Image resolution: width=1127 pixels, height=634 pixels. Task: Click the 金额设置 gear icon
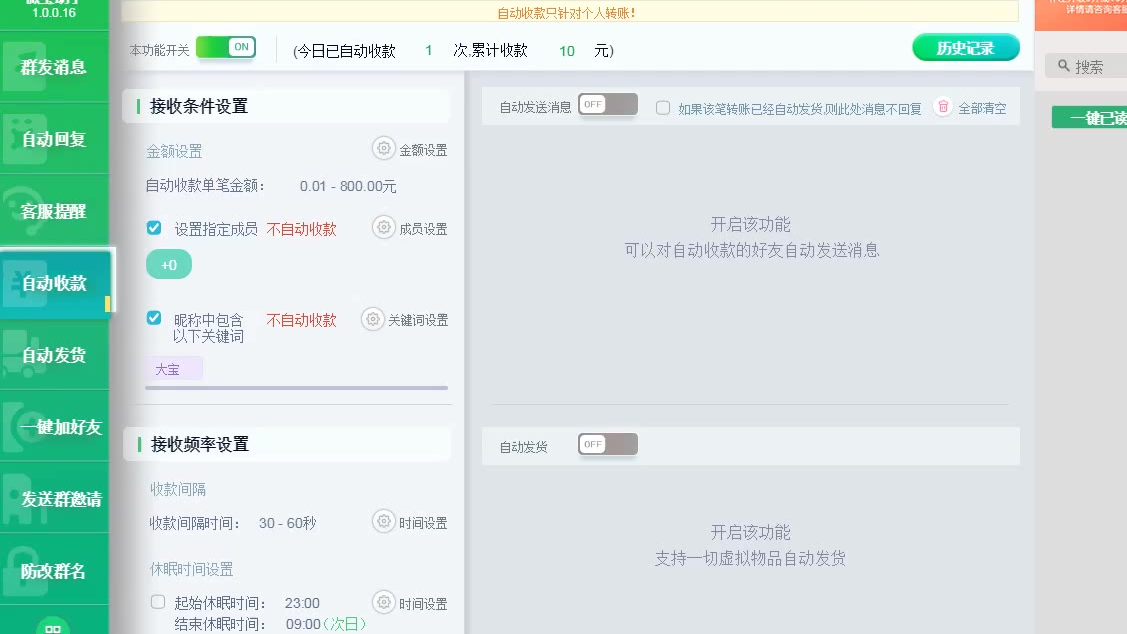coord(384,148)
